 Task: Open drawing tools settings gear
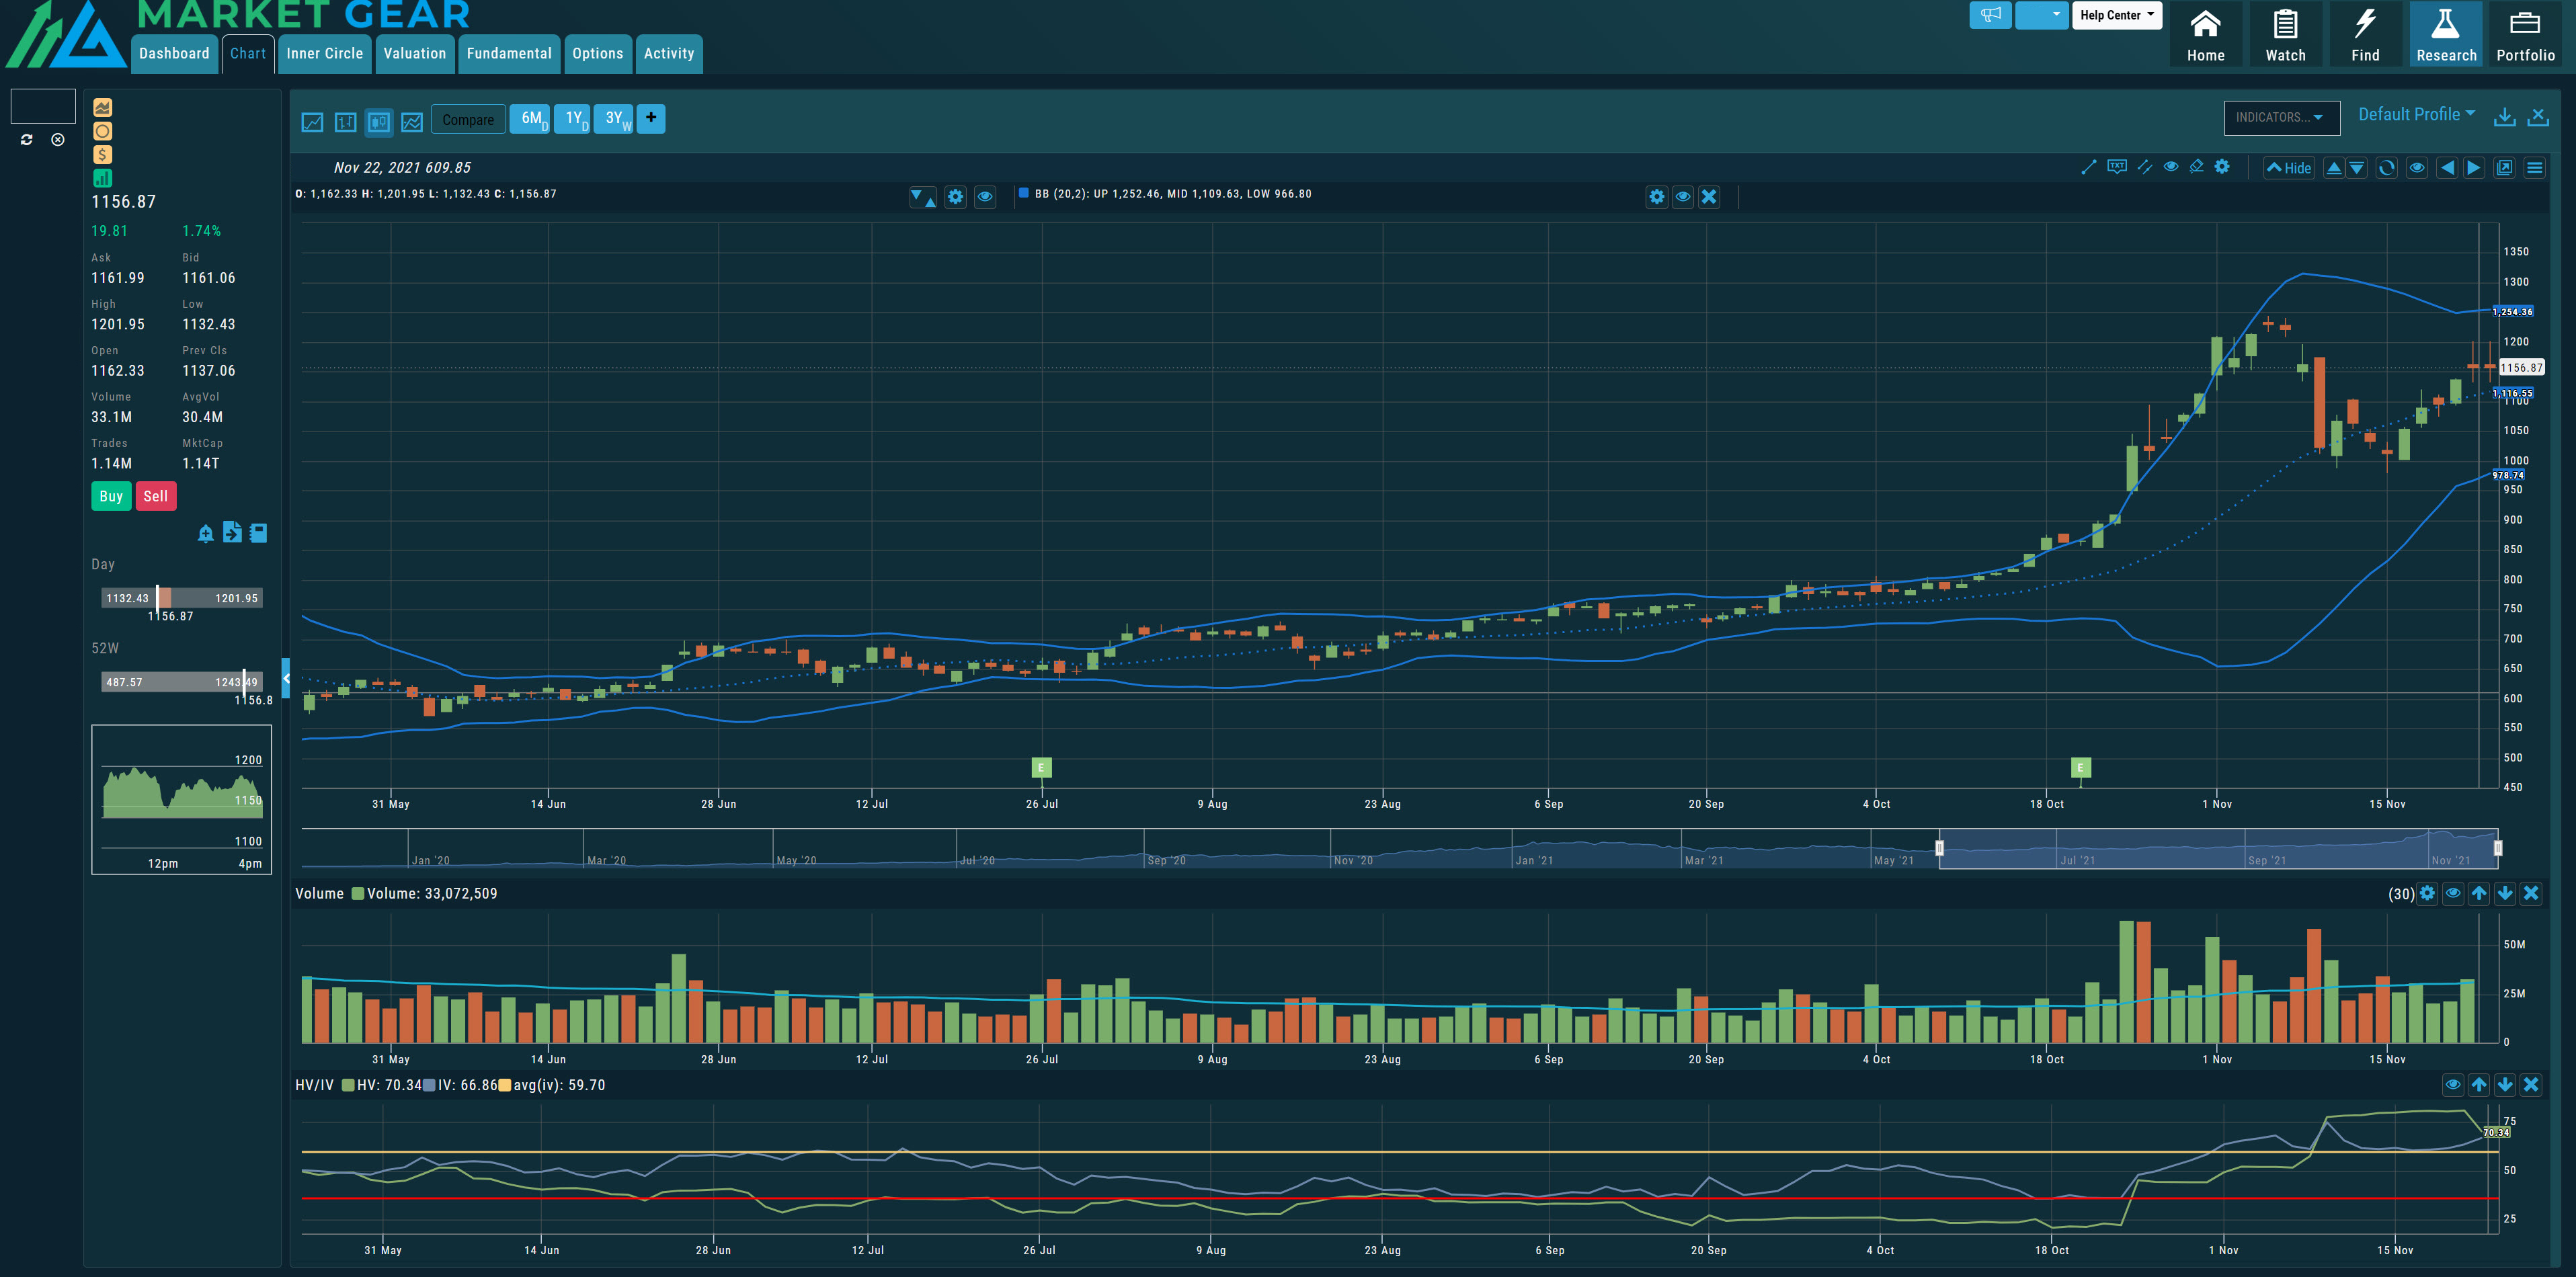tap(2222, 167)
